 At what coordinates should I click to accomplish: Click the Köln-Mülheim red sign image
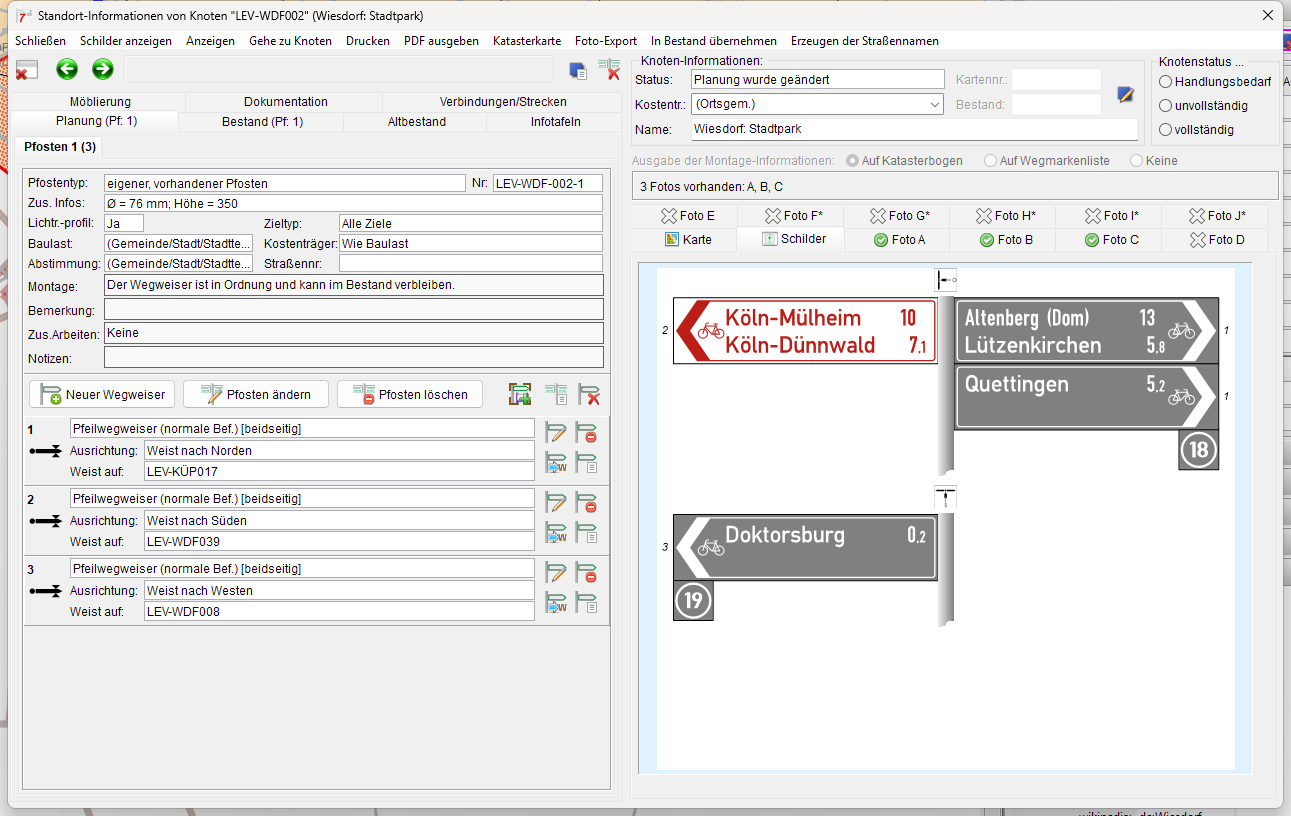pyautogui.click(x=805, y=331)
